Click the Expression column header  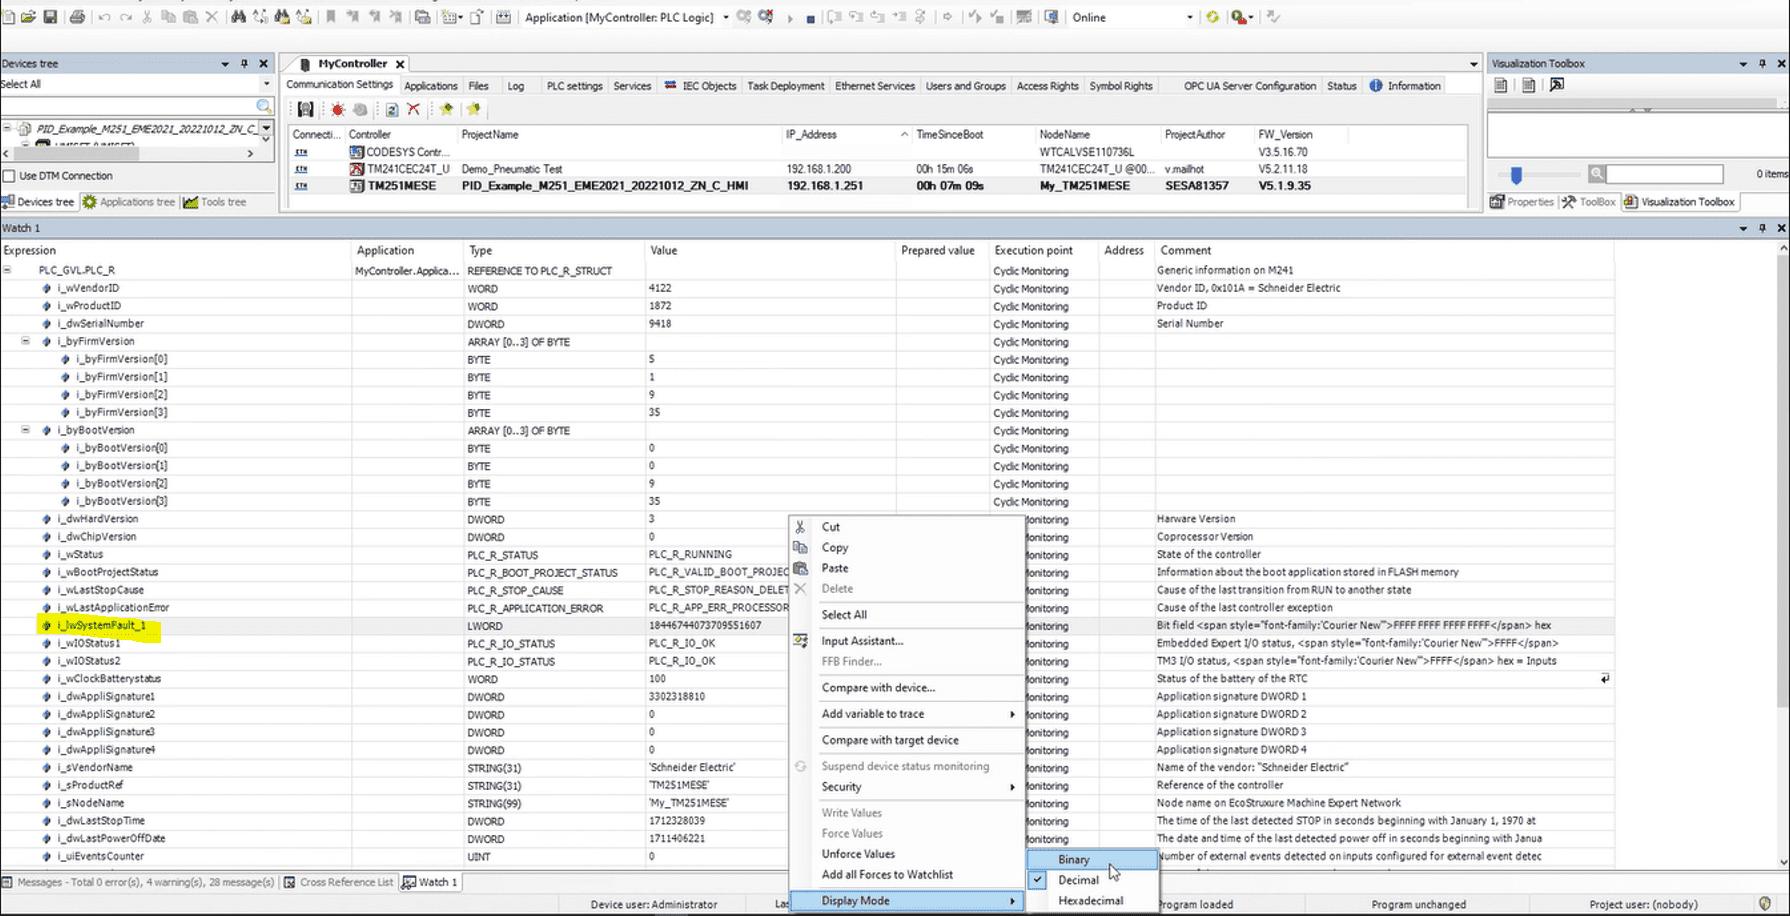(176, 250)
